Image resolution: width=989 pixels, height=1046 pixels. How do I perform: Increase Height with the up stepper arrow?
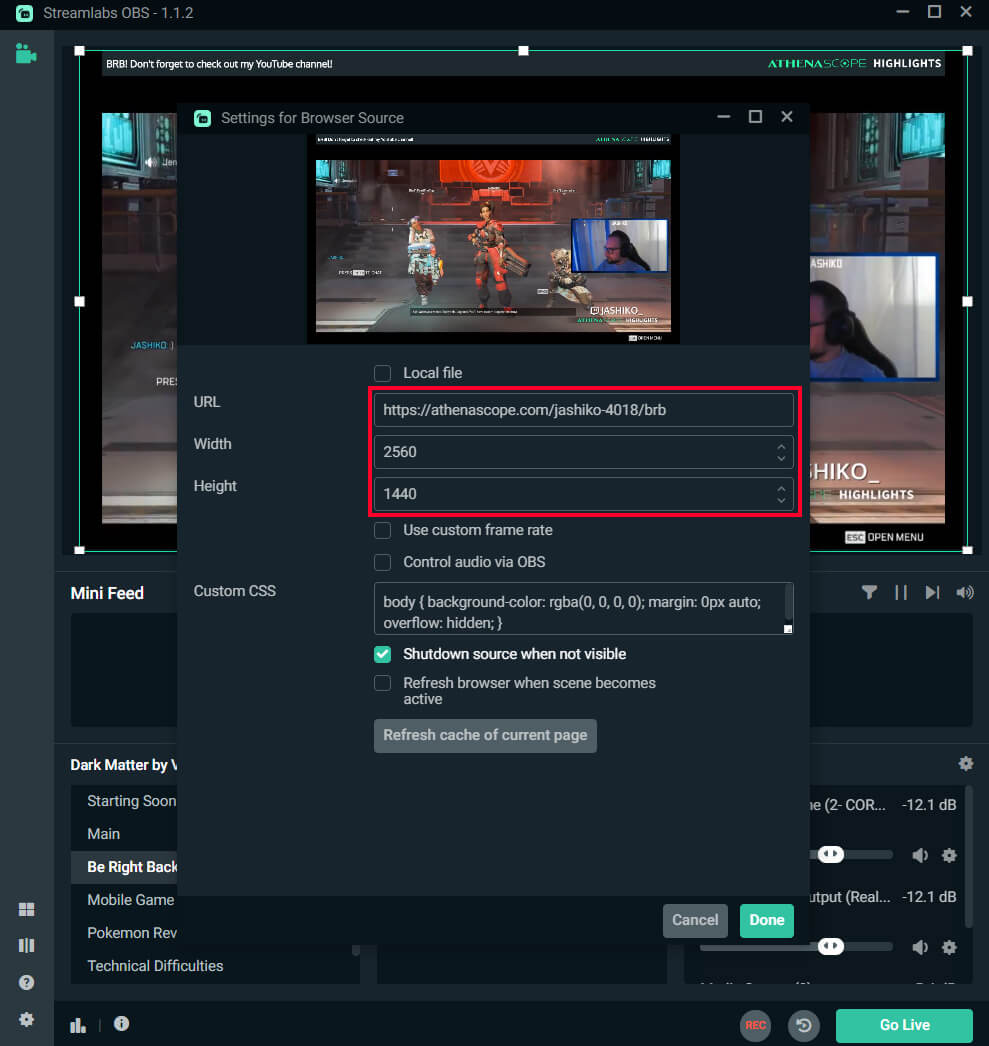pos(781,488)
